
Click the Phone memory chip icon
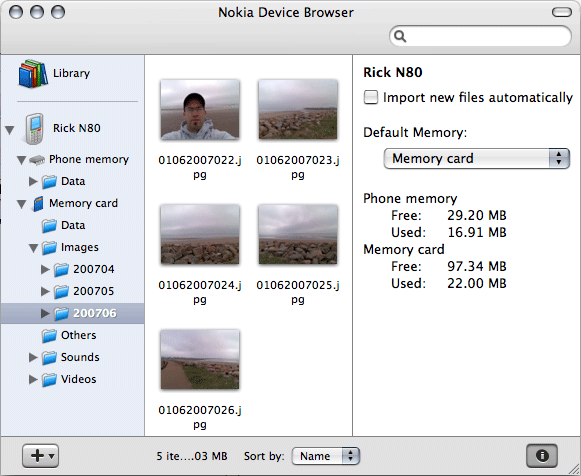[37, 160]
